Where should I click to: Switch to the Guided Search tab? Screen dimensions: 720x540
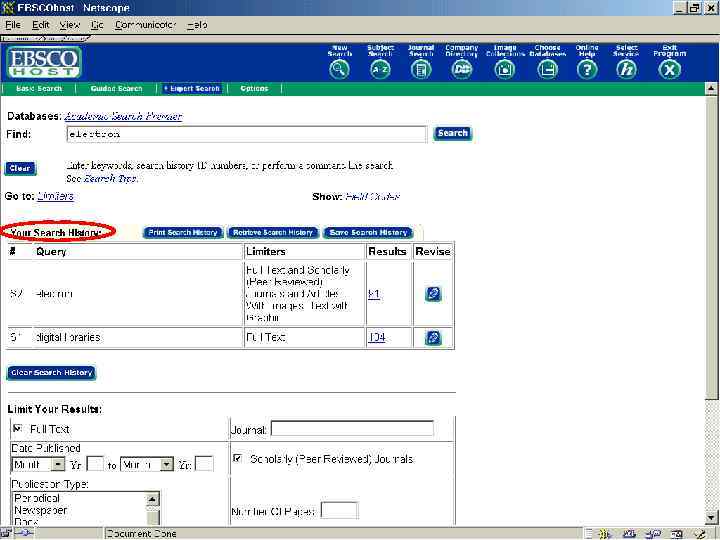point(116,89)
